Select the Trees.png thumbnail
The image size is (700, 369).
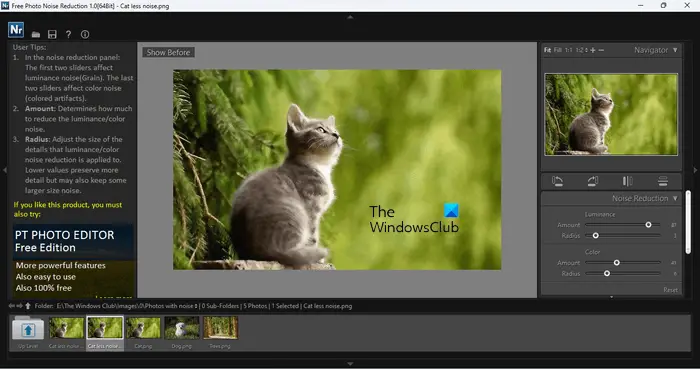221,332
